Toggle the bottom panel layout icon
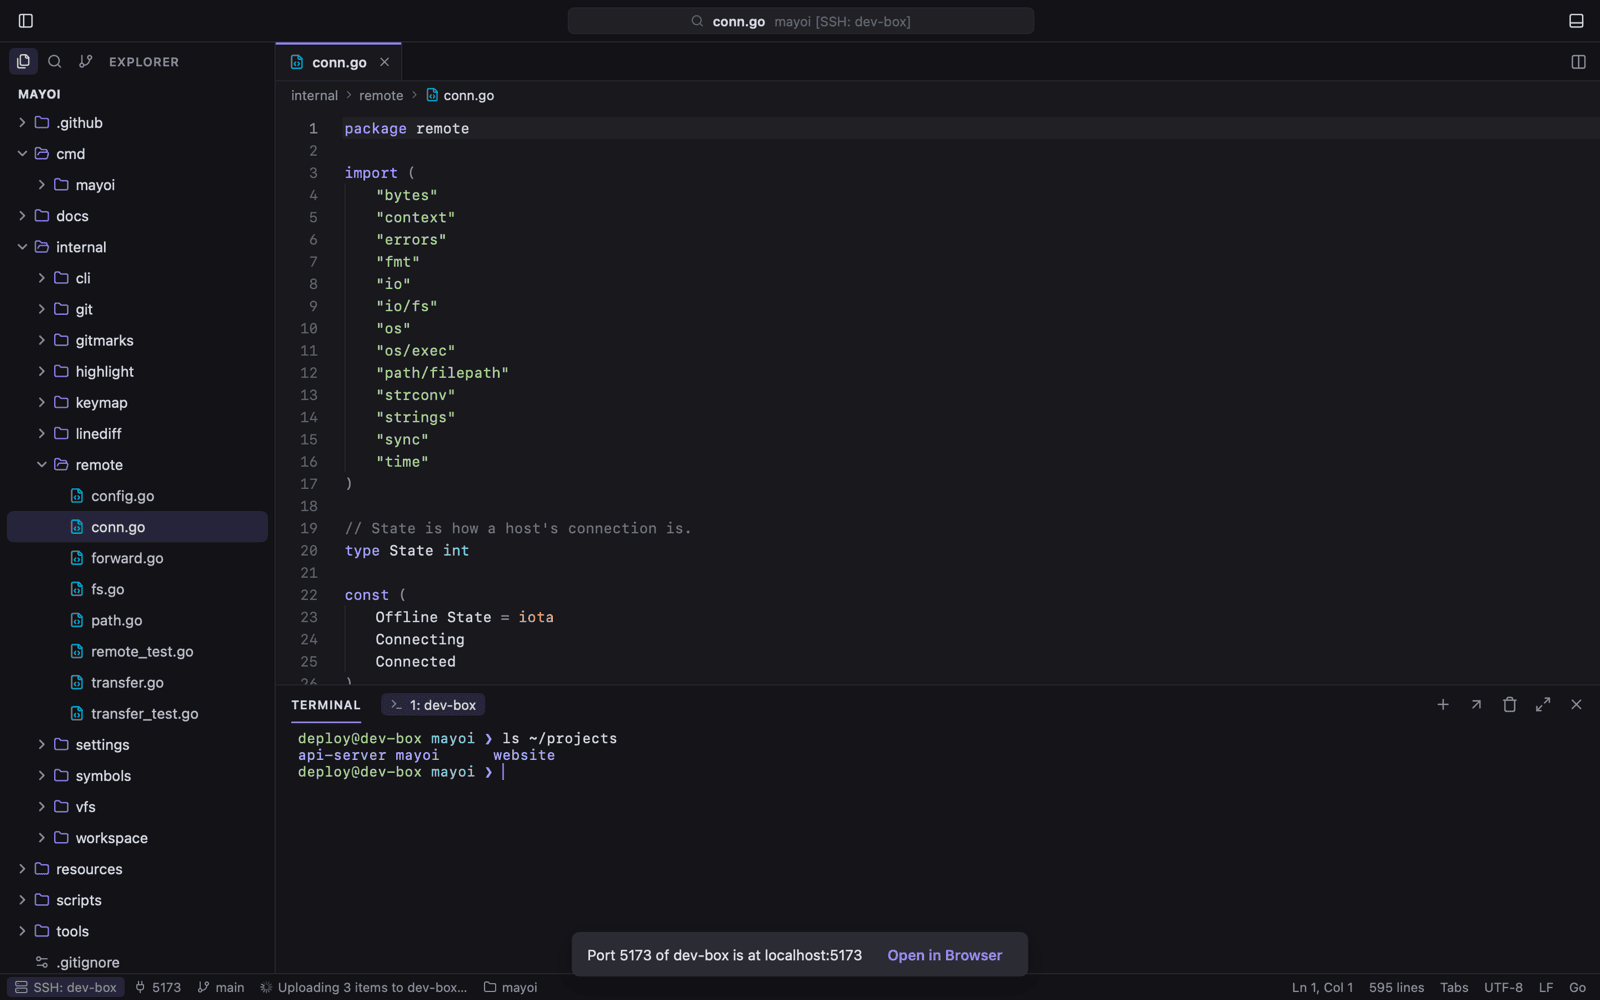1600x1000 pixels. 1576,21
